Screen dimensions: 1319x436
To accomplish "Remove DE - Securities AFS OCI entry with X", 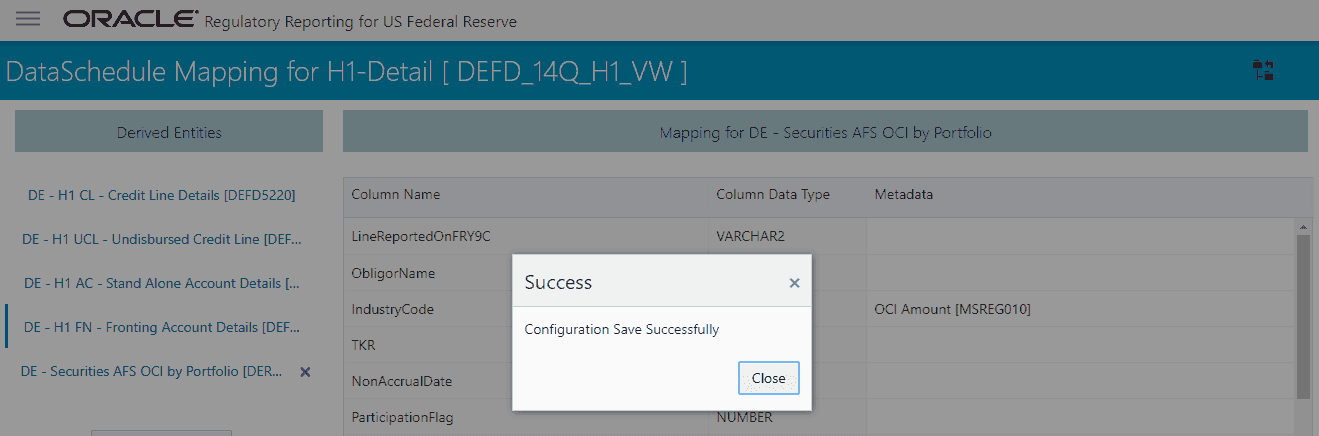I will pos(306,371).
